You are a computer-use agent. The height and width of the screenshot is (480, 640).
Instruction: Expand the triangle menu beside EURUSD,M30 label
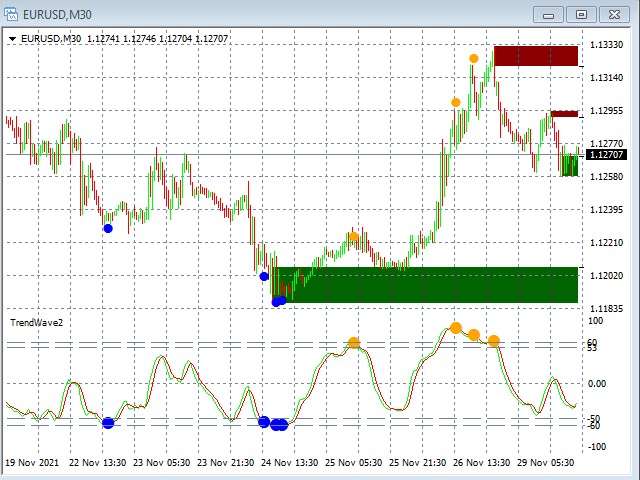pyautogui.click(x=12, y=39)
